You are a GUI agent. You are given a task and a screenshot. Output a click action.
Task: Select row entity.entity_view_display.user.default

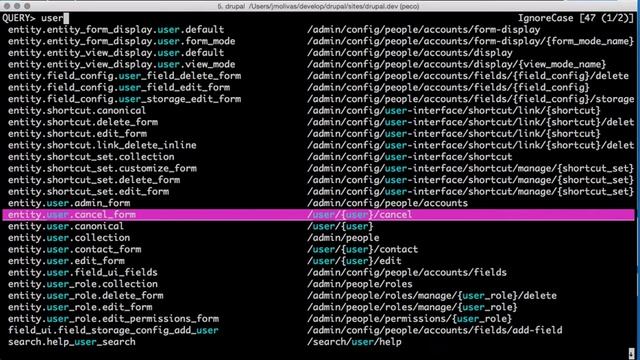tap(318, 53)
